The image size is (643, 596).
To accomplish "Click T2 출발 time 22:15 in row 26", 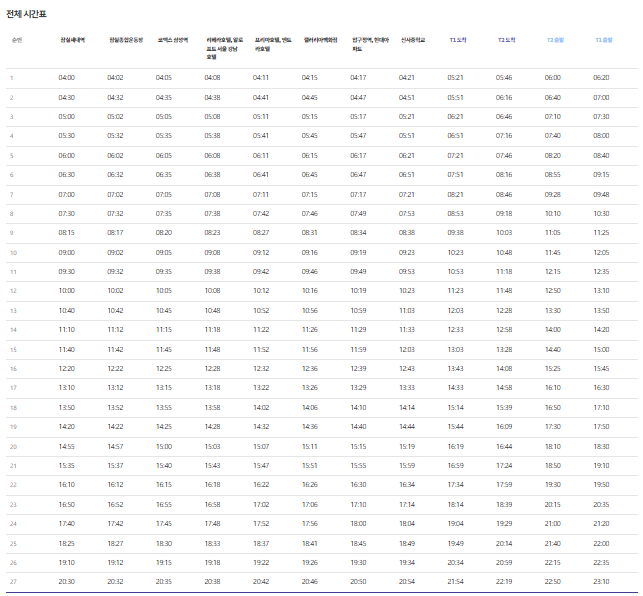I will (552, 562).
